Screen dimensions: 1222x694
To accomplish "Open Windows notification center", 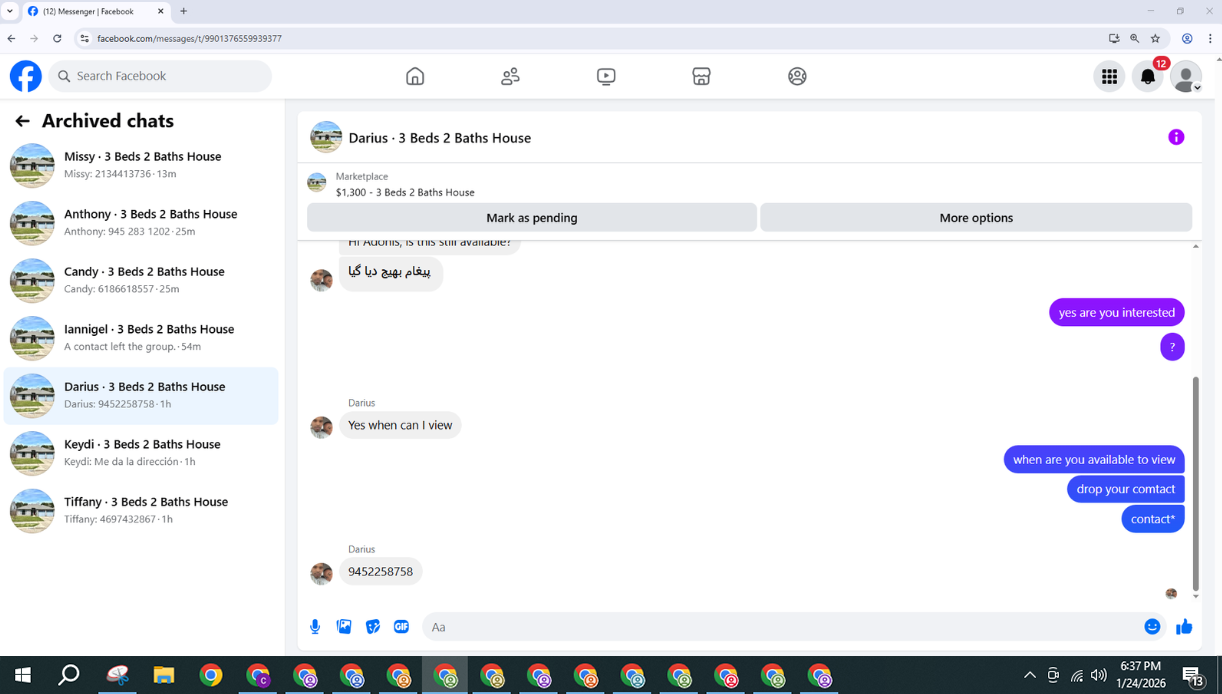I will (1192, 676).
